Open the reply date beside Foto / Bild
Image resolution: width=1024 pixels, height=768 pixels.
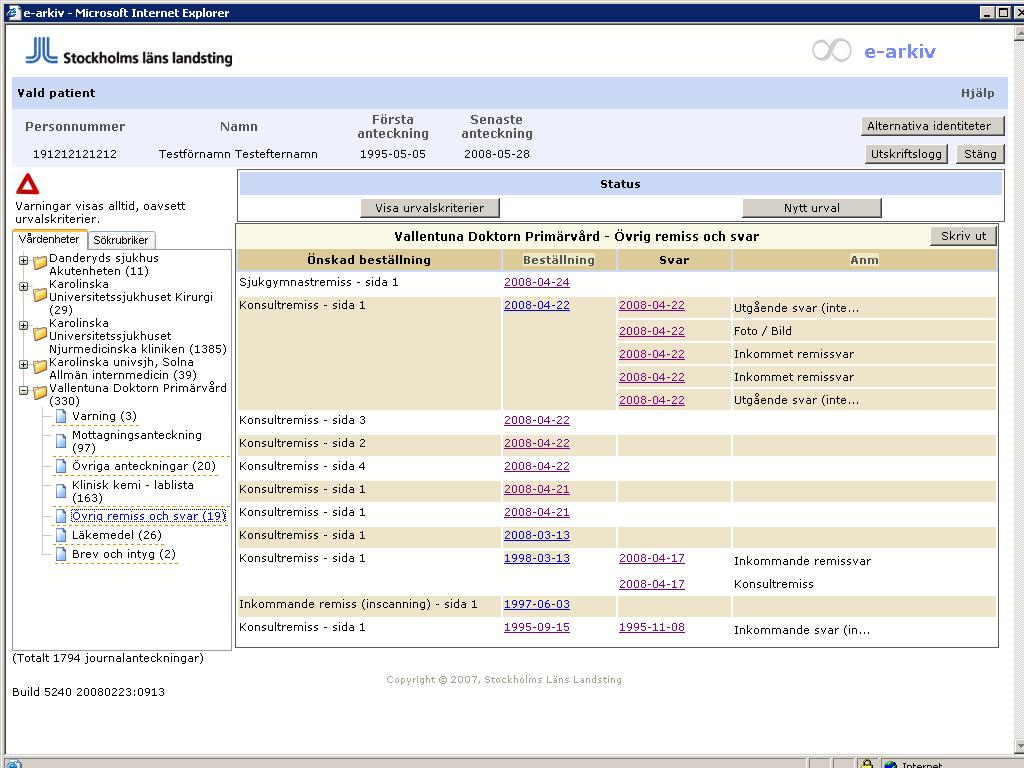[652, 331]
